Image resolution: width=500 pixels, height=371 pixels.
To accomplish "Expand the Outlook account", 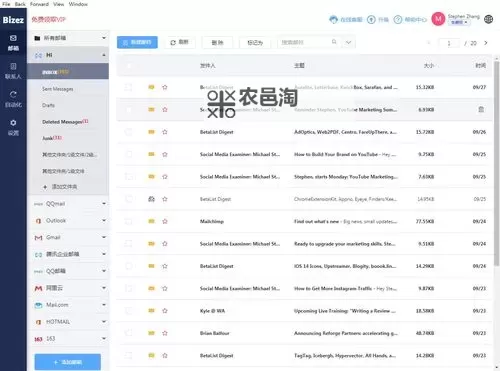I will (x=104, y=220).
